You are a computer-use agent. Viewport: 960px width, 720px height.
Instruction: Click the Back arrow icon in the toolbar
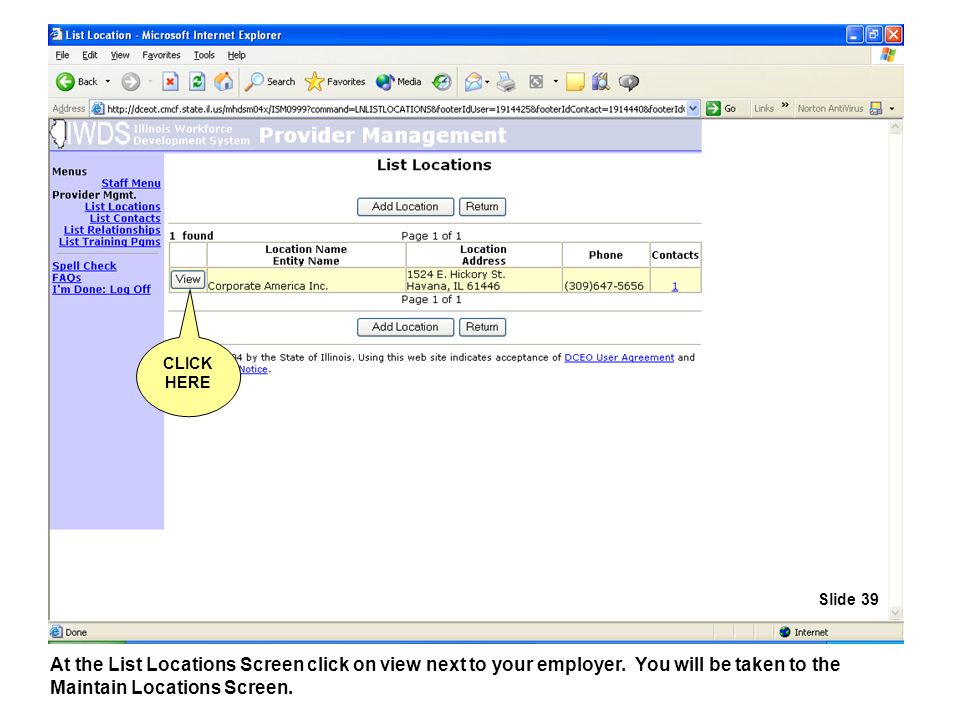click(65, 81)
